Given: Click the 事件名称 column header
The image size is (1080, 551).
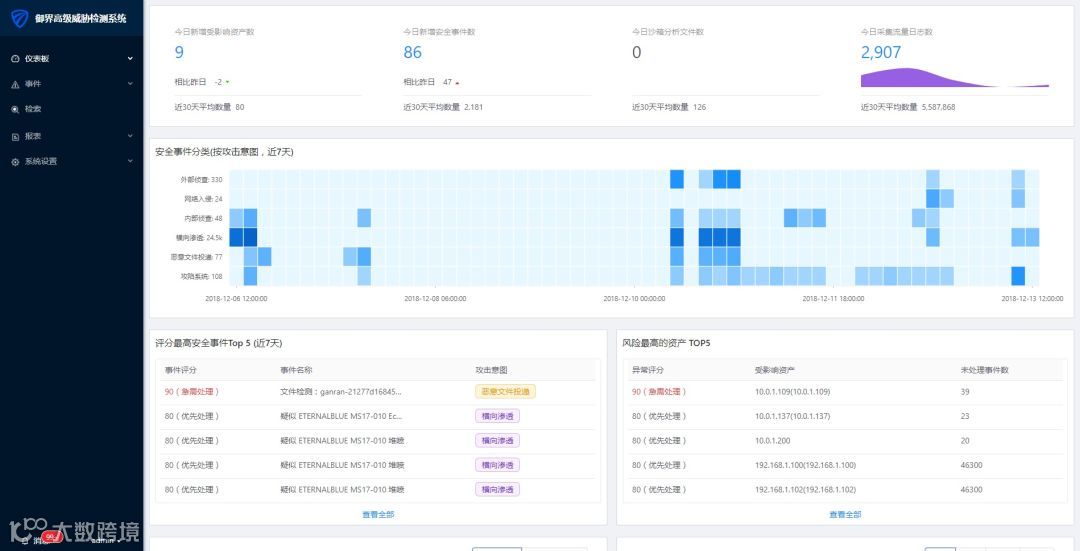Looking at the screenshot, I should pyautogui.click(x=296, y=371).
